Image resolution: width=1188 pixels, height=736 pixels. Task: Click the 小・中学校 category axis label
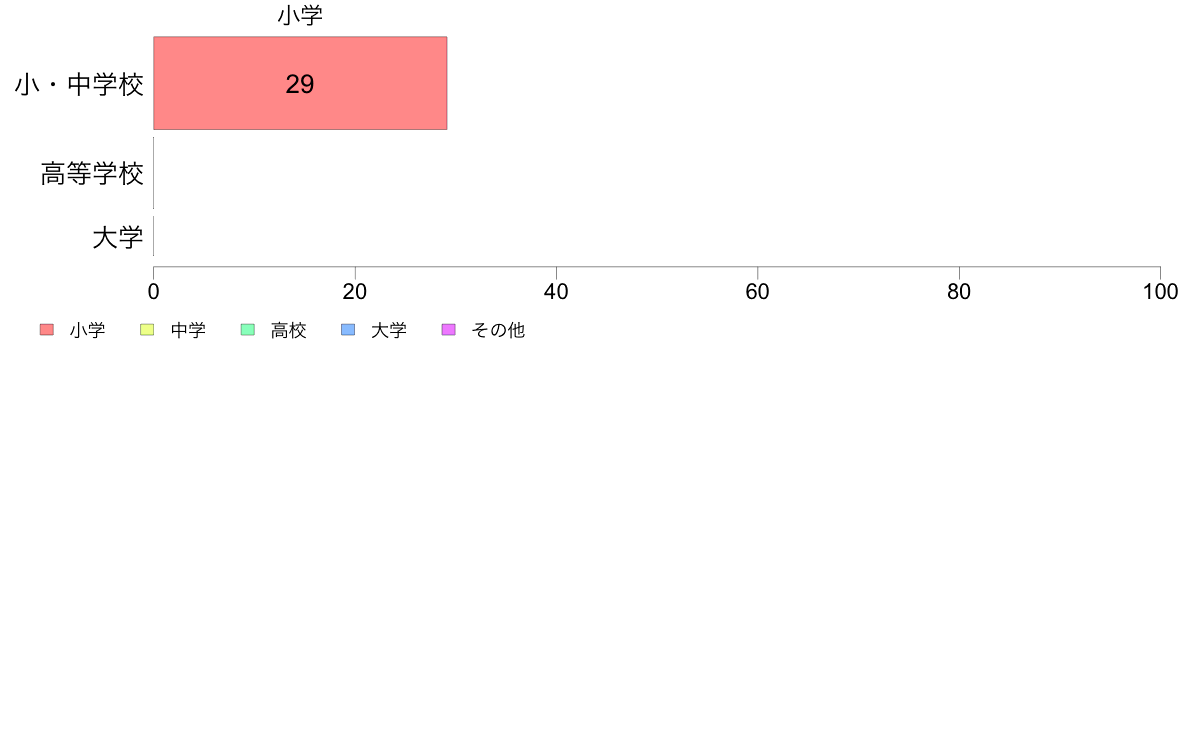pos(79,84)
